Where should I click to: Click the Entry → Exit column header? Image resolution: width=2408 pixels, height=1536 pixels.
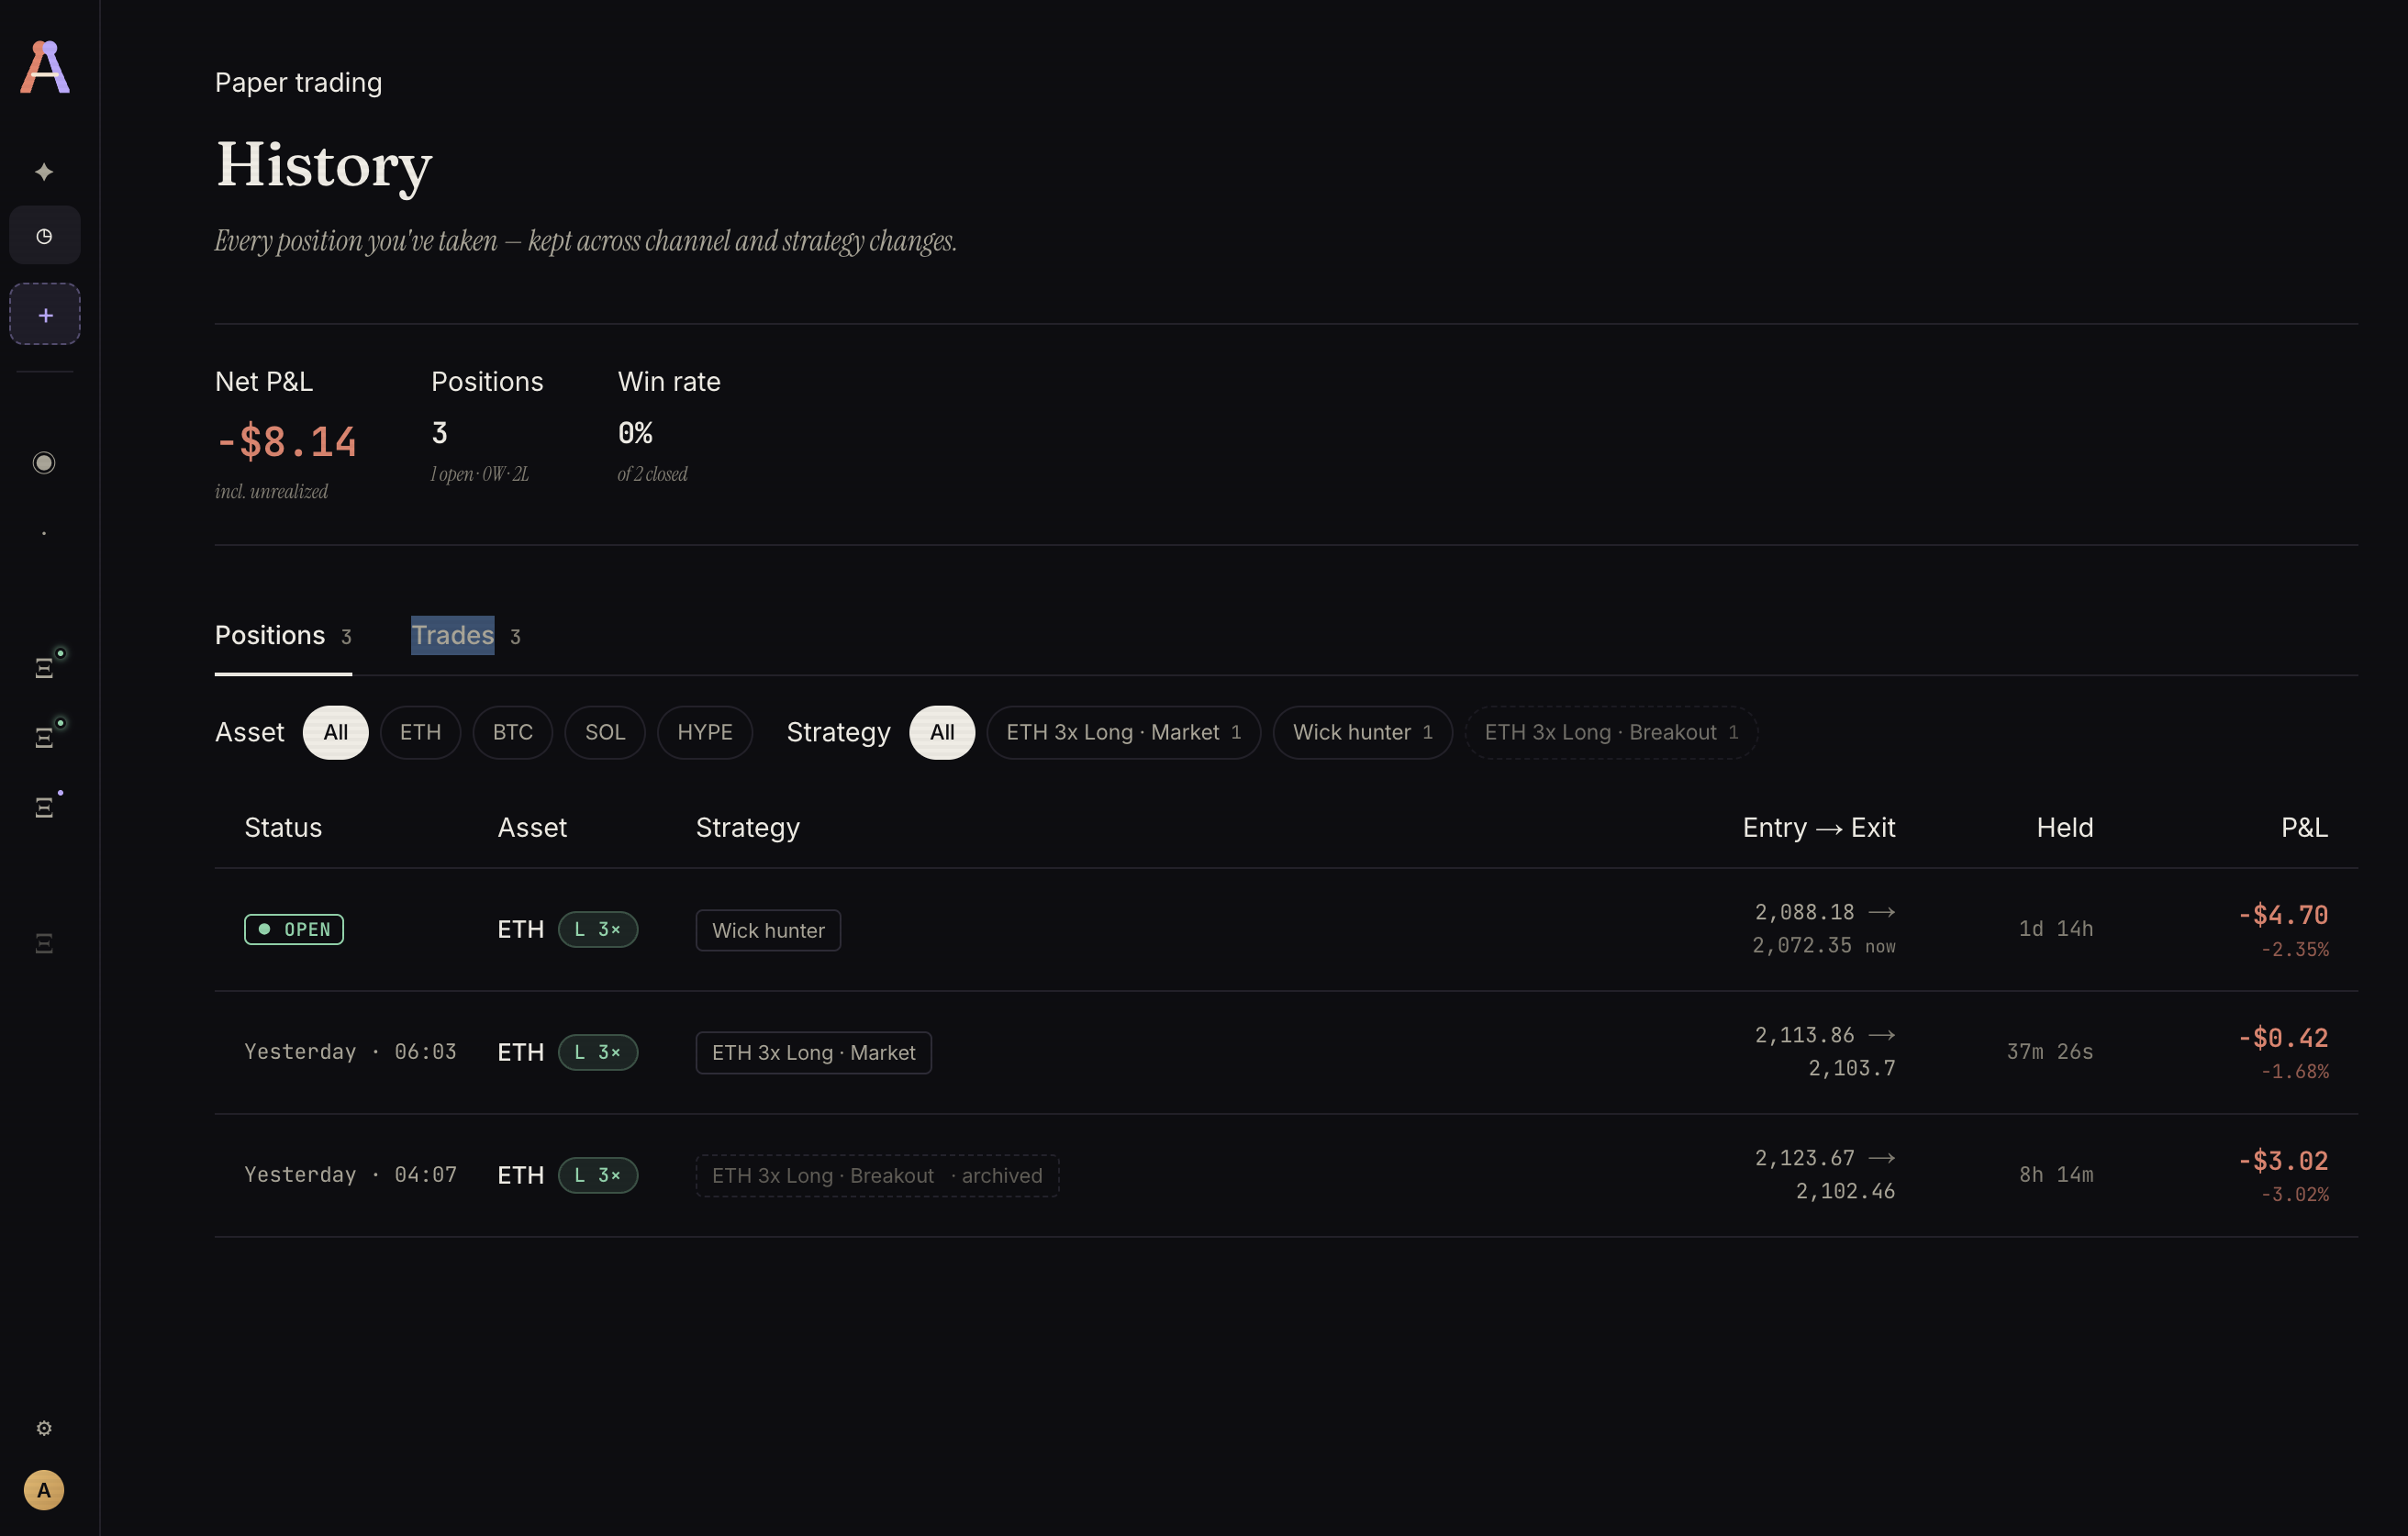click(x=1819, y=828)
